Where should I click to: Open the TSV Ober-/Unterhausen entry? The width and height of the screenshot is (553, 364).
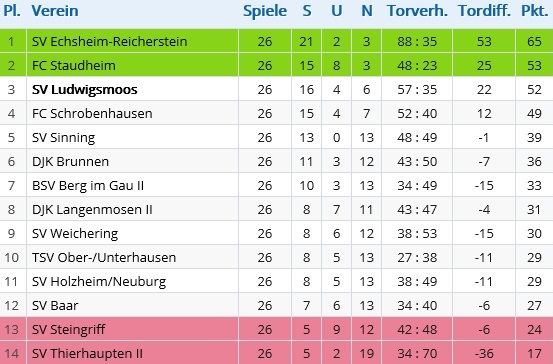pyautogui.click(x=104, y=257)
